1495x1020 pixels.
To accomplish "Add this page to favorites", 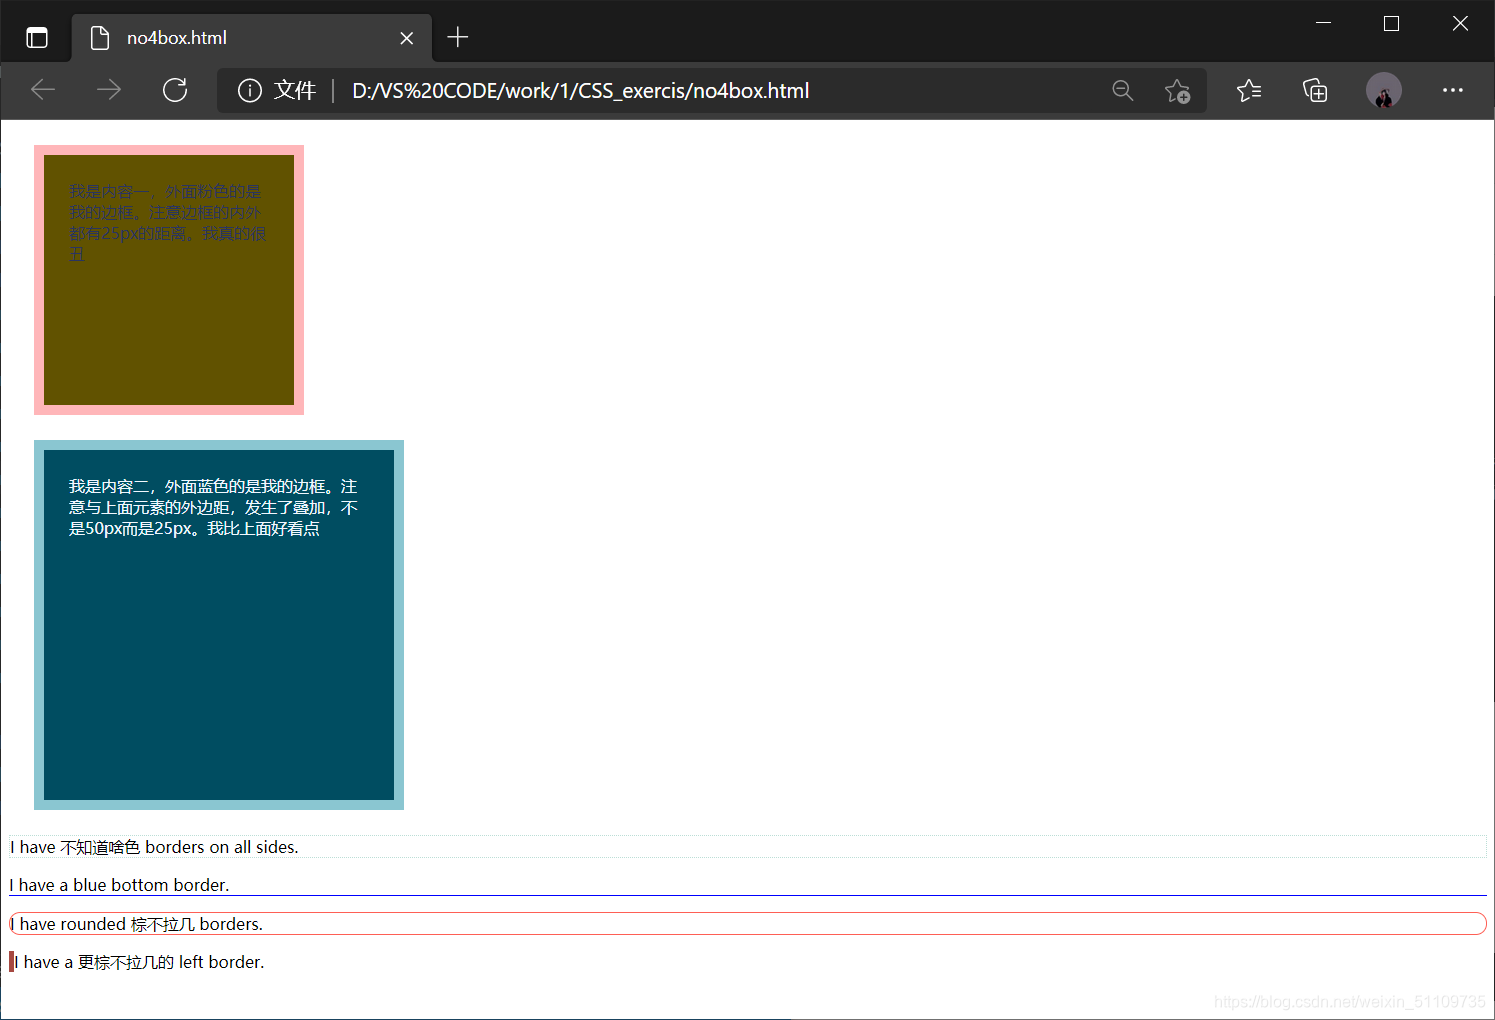I will (1177, 91).
